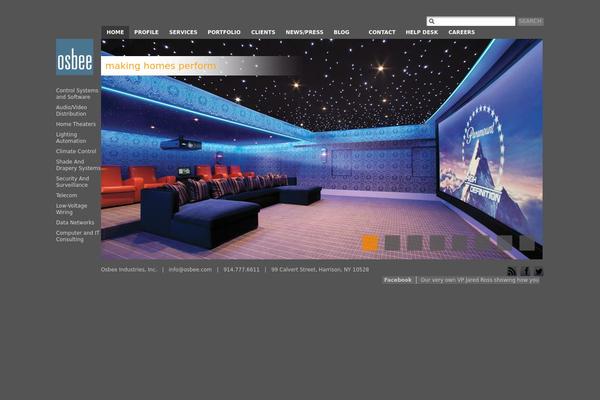Open the Profile menu item

(146, 32)
